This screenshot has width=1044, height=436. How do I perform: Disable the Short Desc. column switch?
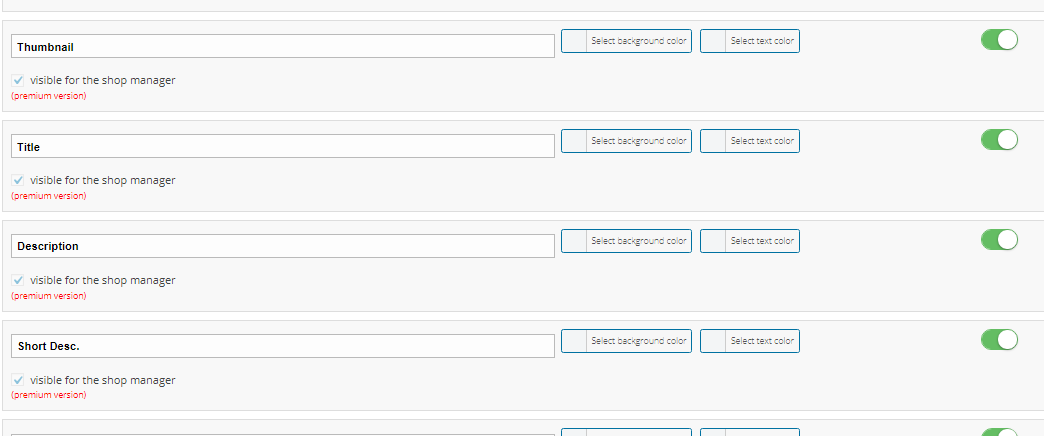999,339
